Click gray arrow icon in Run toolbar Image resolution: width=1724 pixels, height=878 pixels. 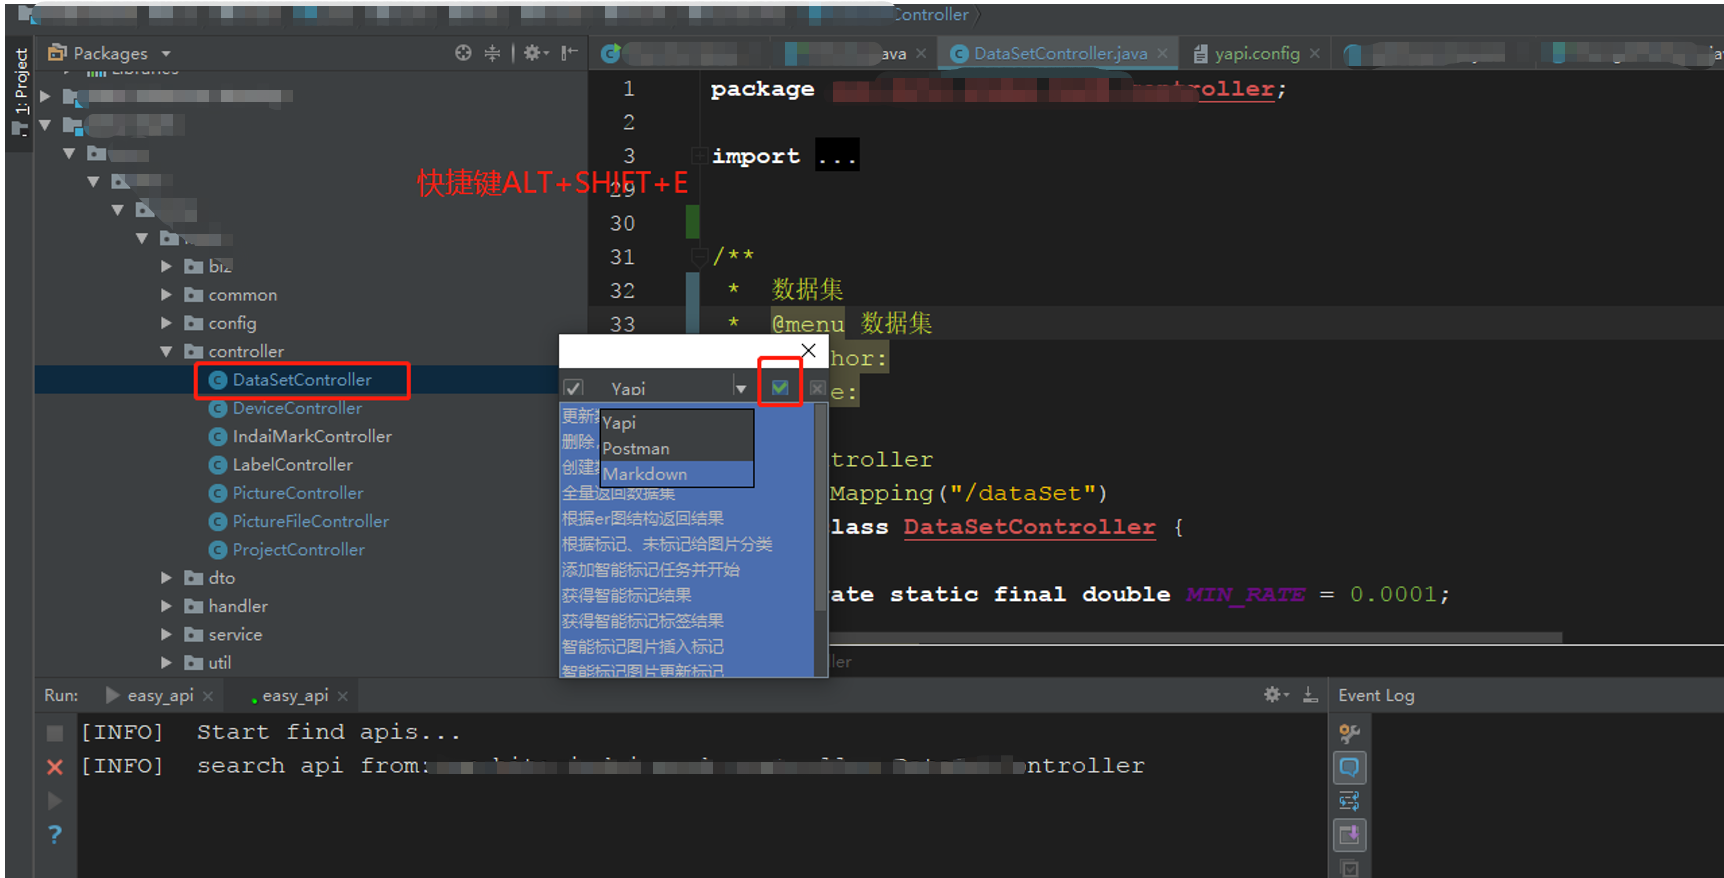55,801
